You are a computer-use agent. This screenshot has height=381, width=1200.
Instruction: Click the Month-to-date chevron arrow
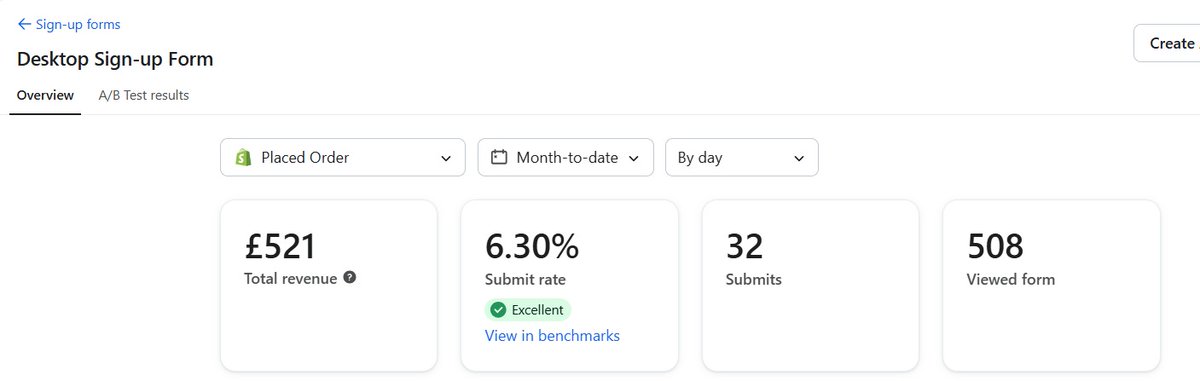click(x=634, y=158)
